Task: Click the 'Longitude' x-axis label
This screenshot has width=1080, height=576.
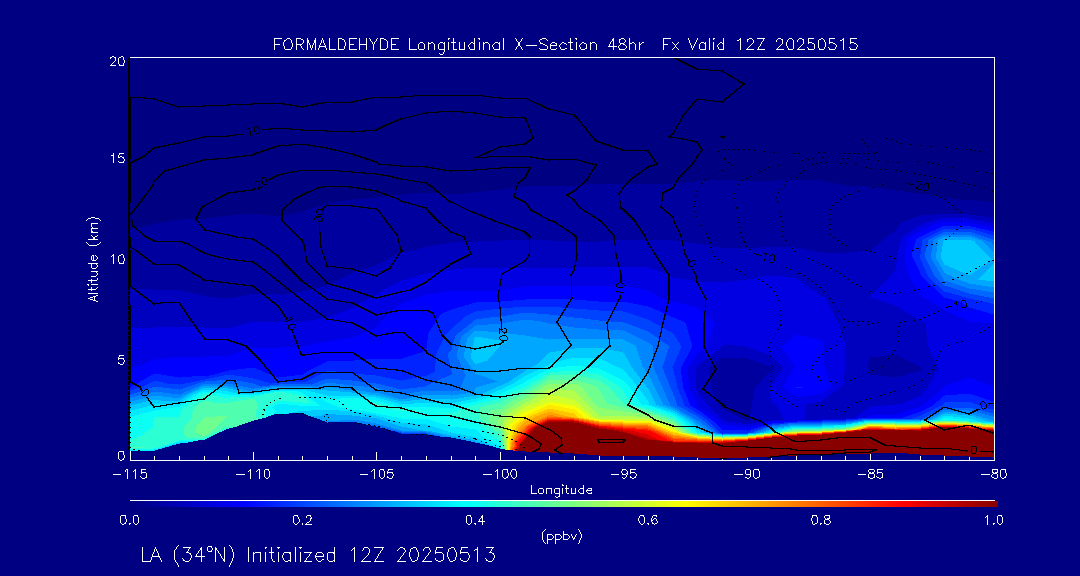Action: [561, 491]
